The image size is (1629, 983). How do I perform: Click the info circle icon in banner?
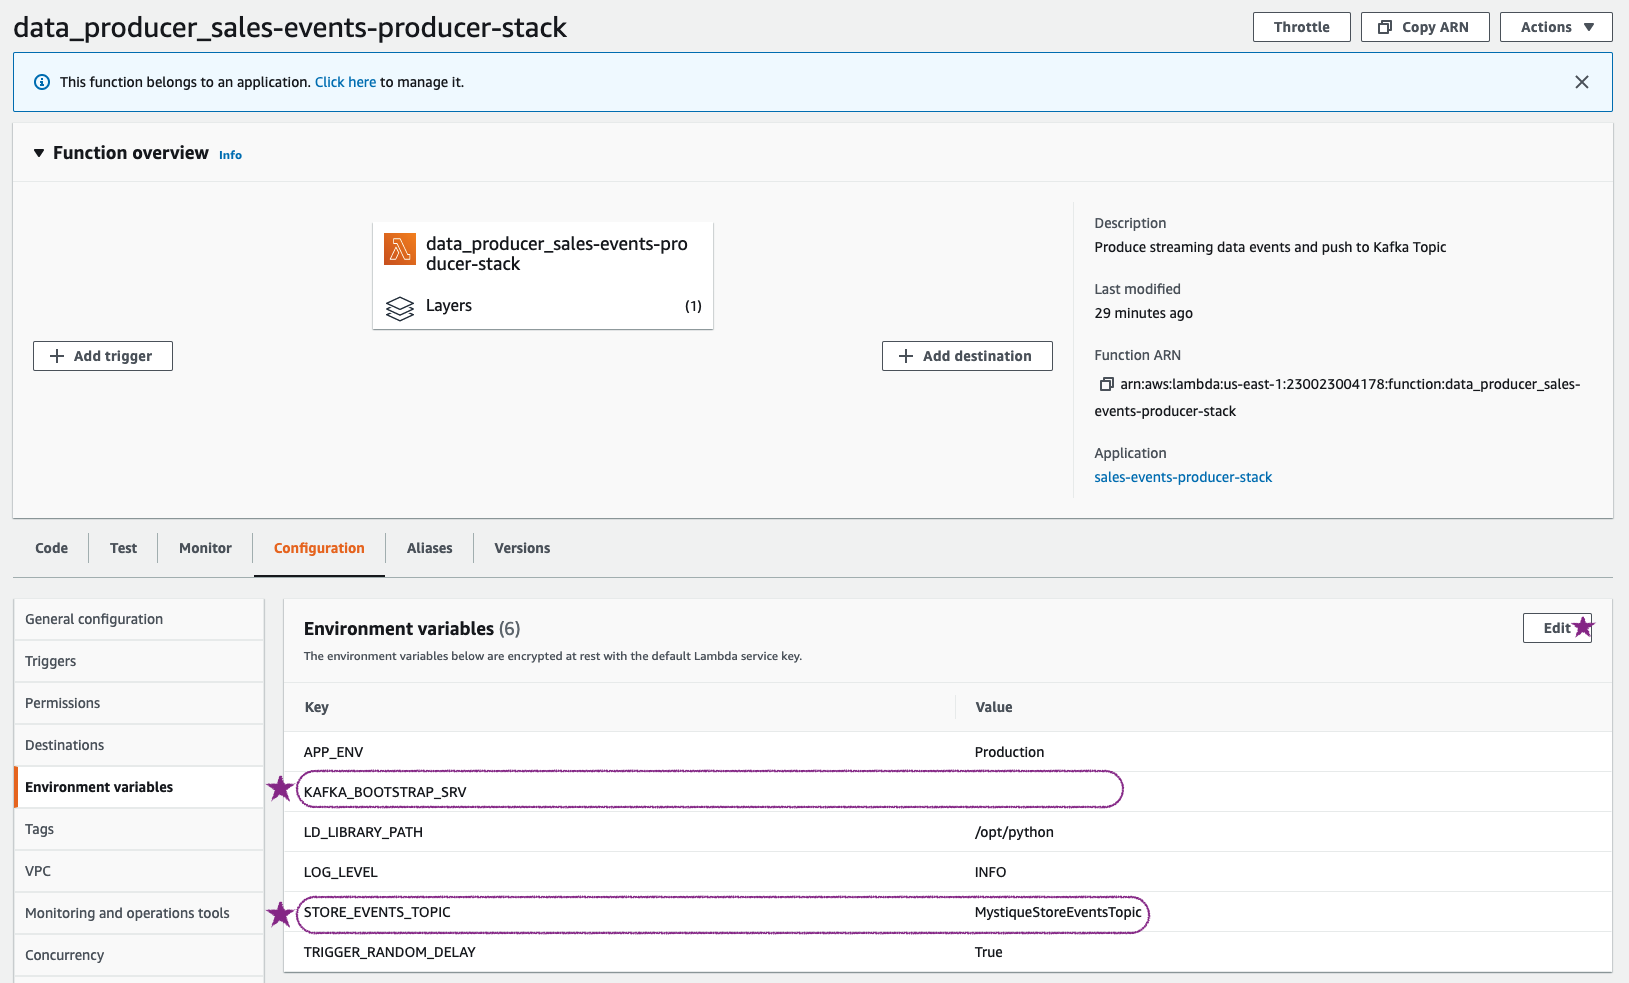click(x=42, y=82)
